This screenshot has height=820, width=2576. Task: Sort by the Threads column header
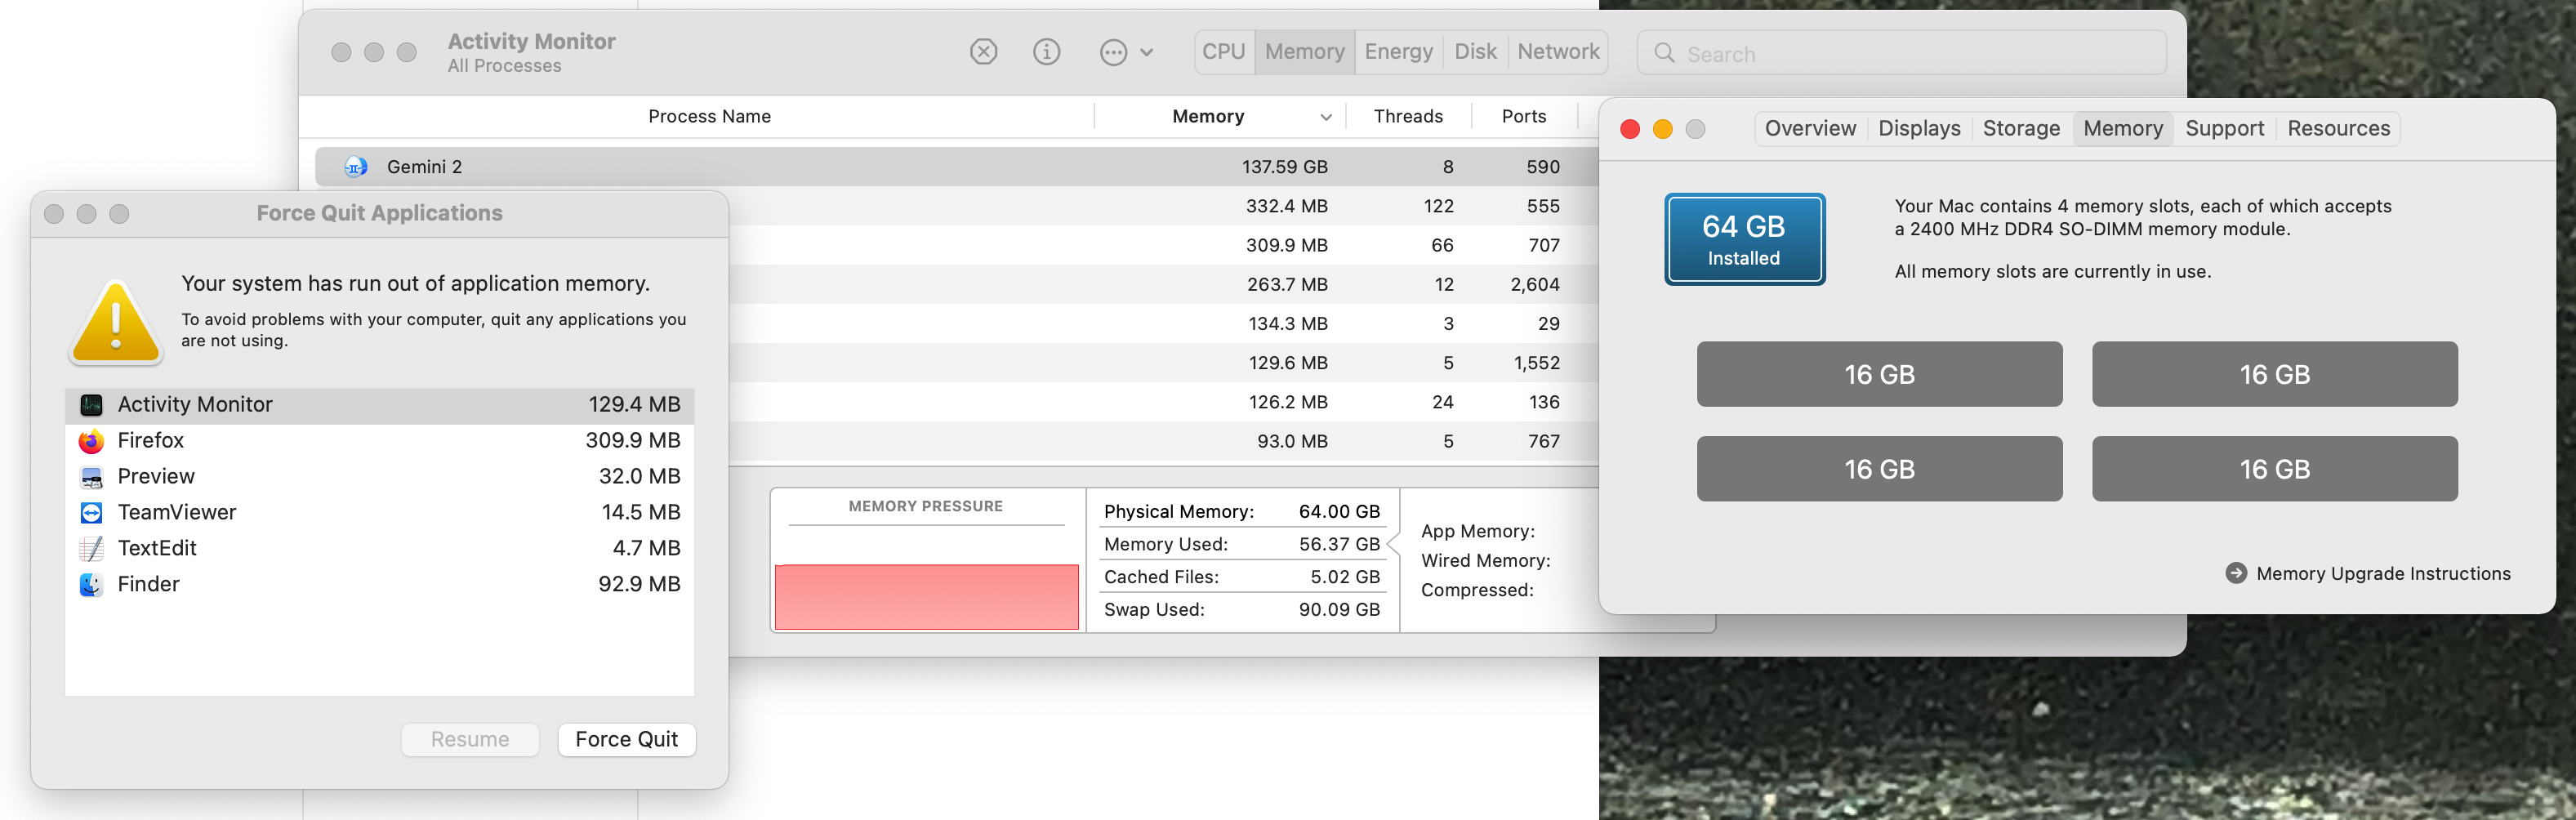1408,117
